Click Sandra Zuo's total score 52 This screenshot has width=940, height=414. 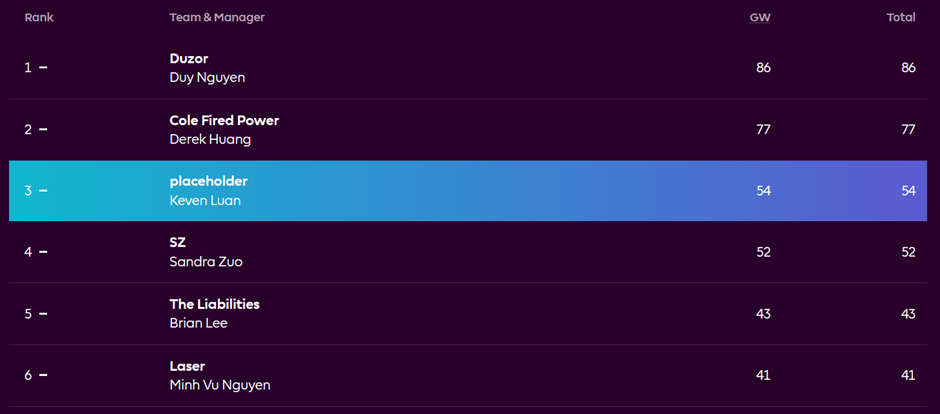pyautogui.click(x=908, y=252)
